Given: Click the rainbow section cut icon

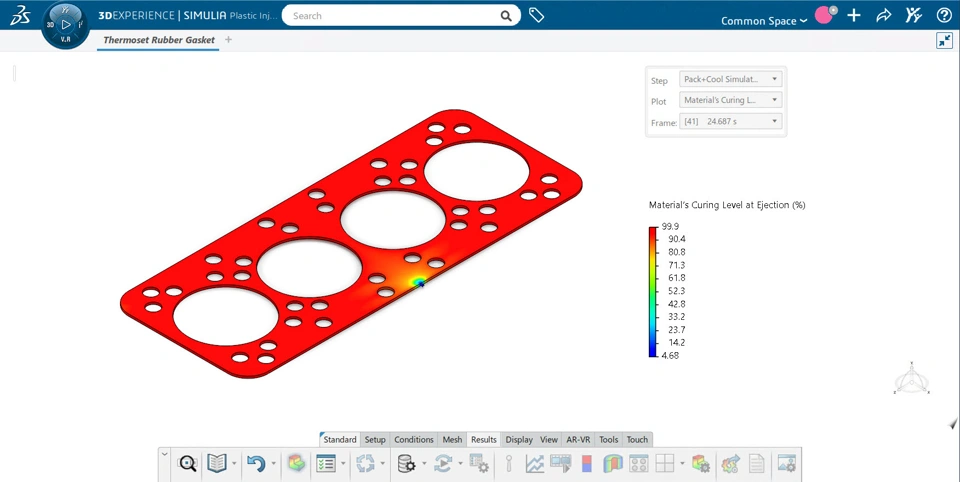Looking at the screenshot, I should [x=613, y=464].
